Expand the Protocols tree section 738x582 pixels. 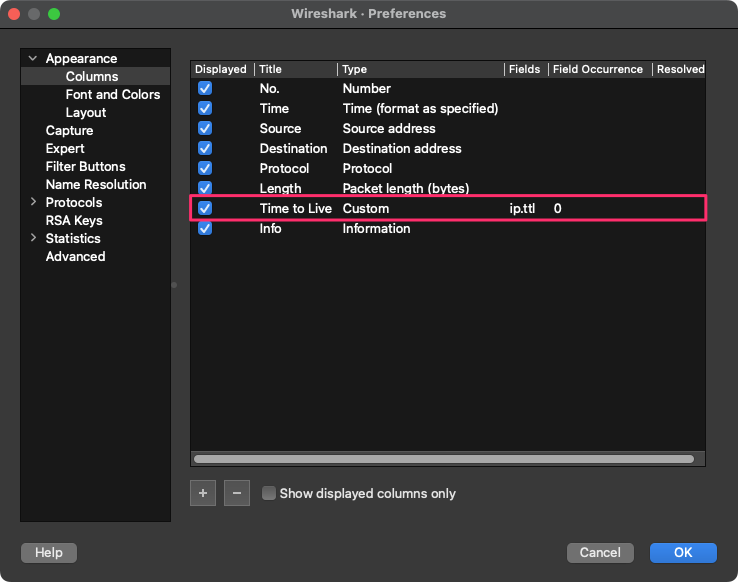click(x=33, y=202)
